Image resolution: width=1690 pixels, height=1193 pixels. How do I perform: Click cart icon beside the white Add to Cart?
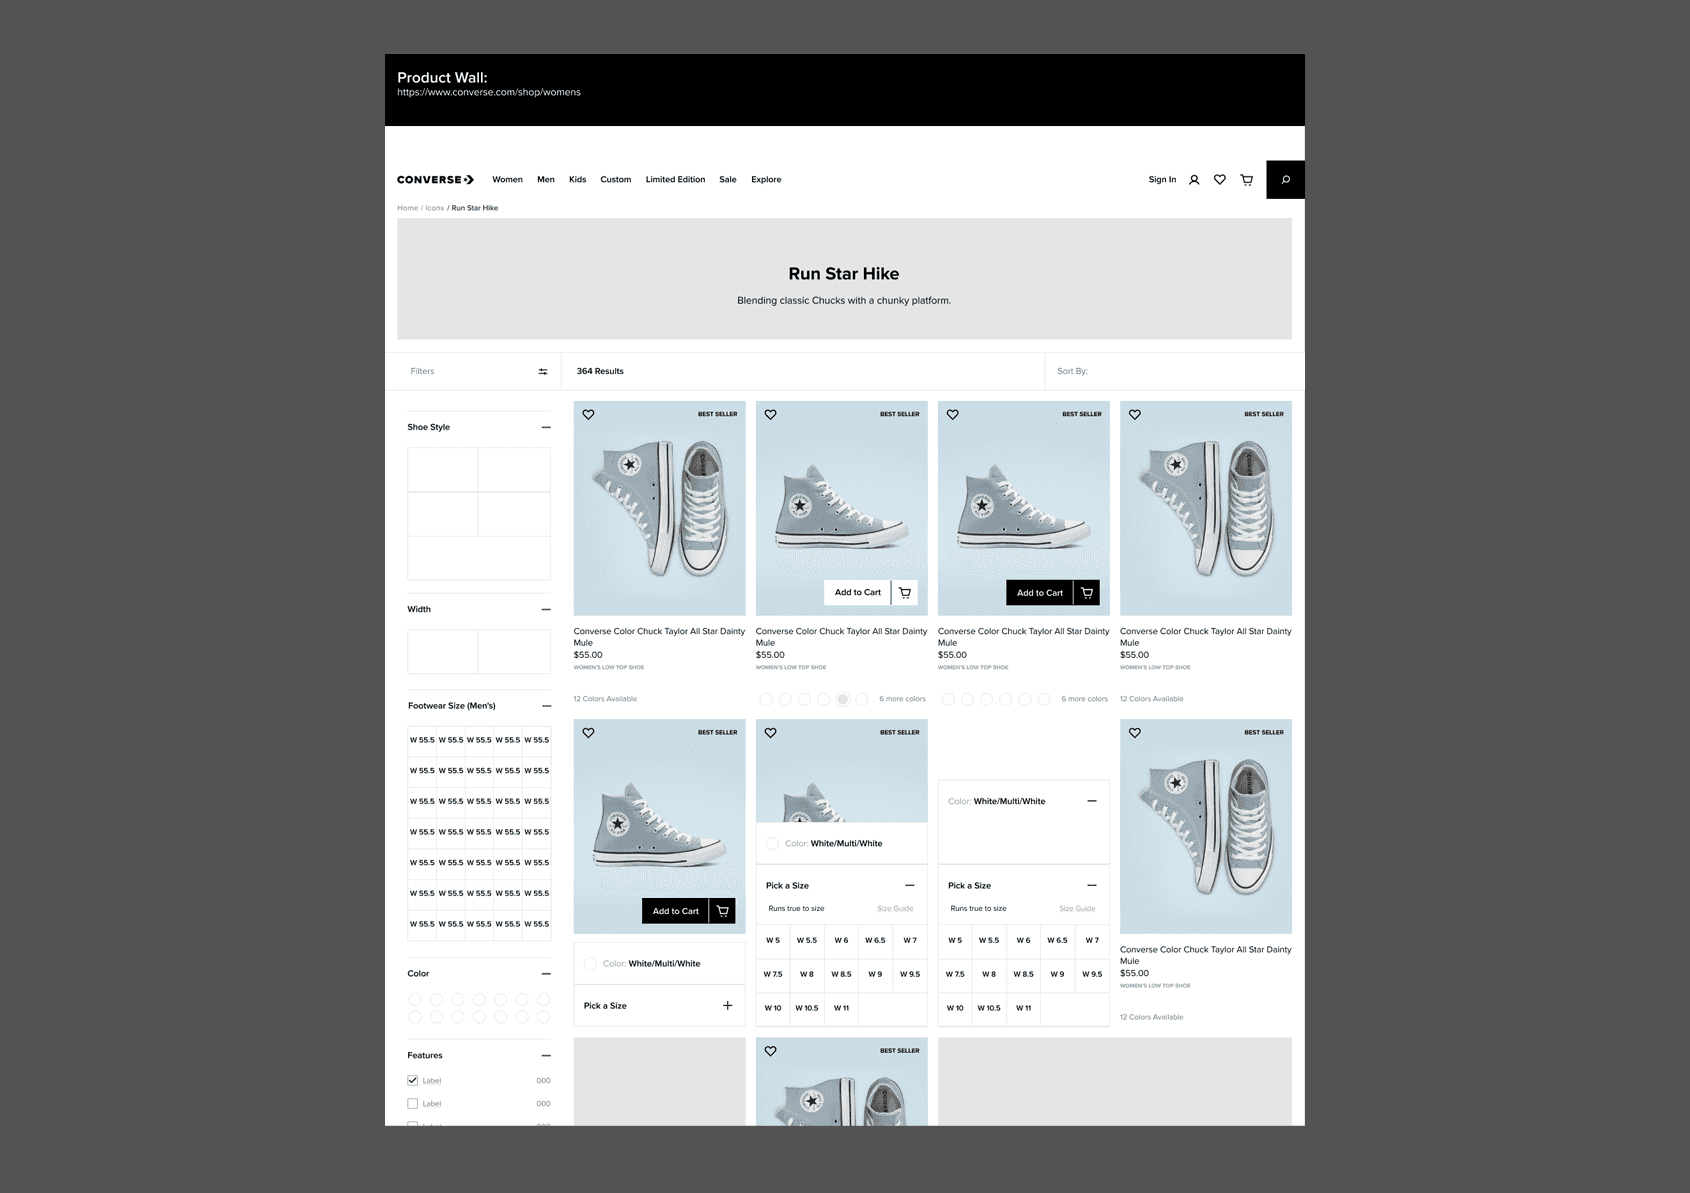[904, 593]
